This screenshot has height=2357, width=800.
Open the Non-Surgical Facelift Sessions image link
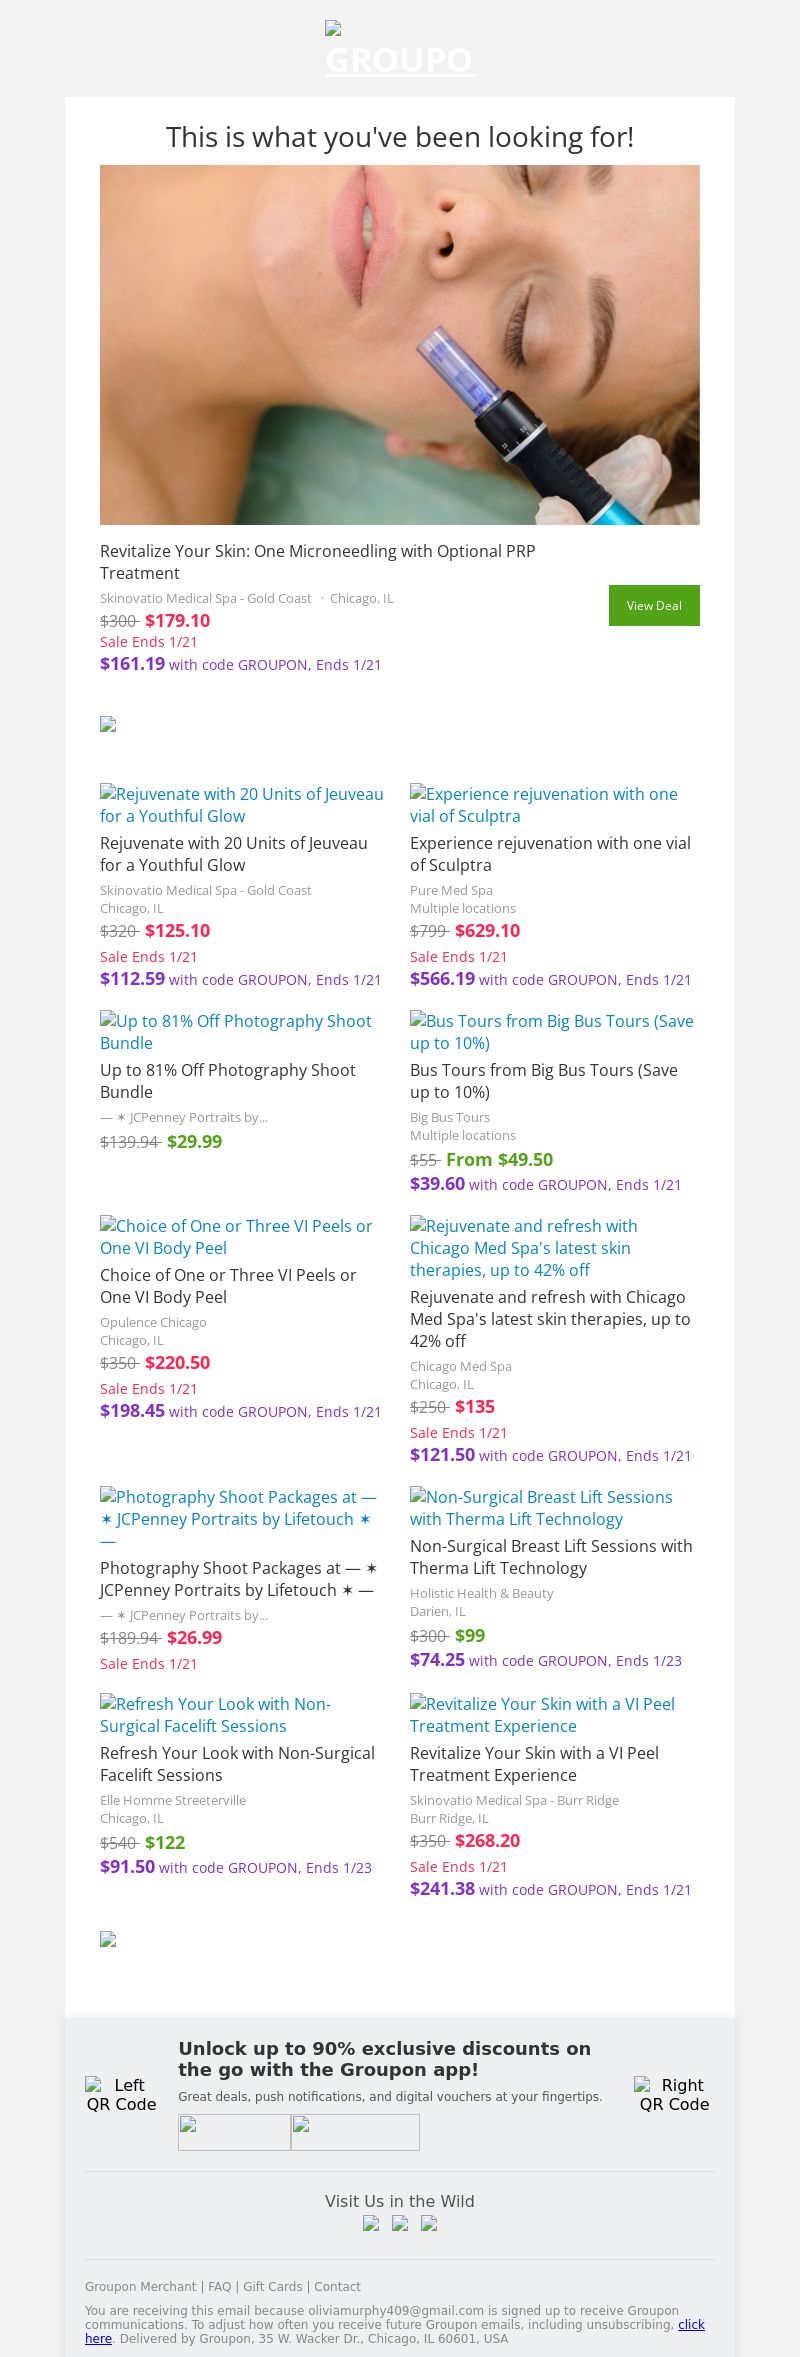coord(215,1715)
